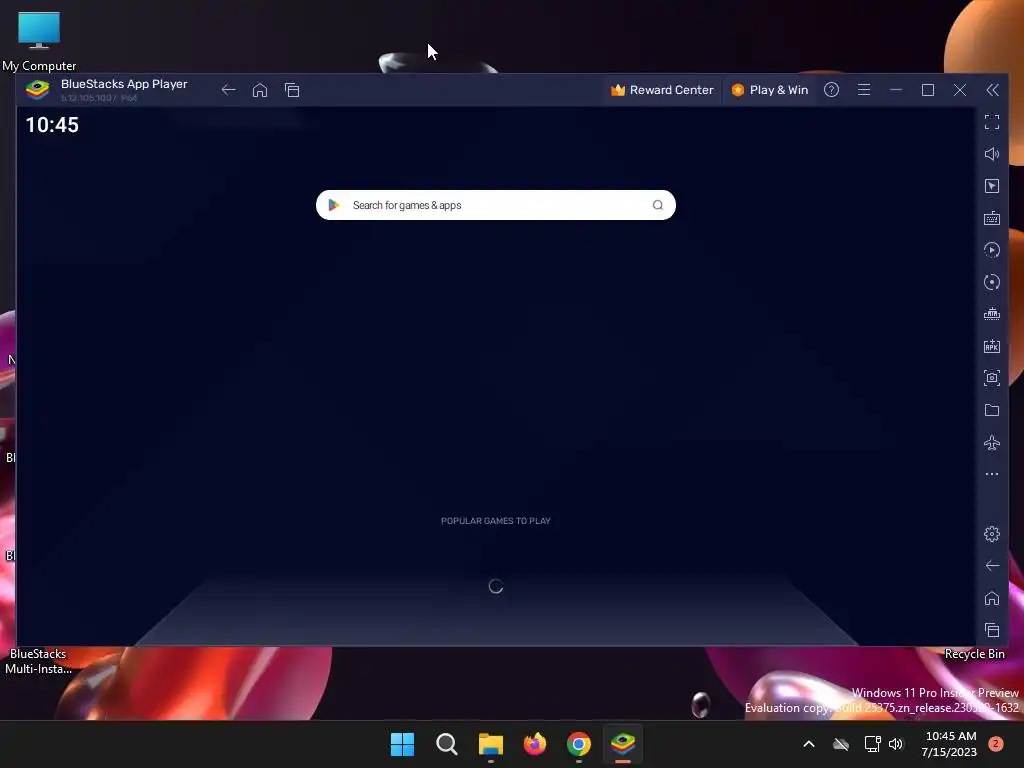Toggle cursor lock icon in sidebar
This screenshot has height=768, width=1024.
(992, 186)
